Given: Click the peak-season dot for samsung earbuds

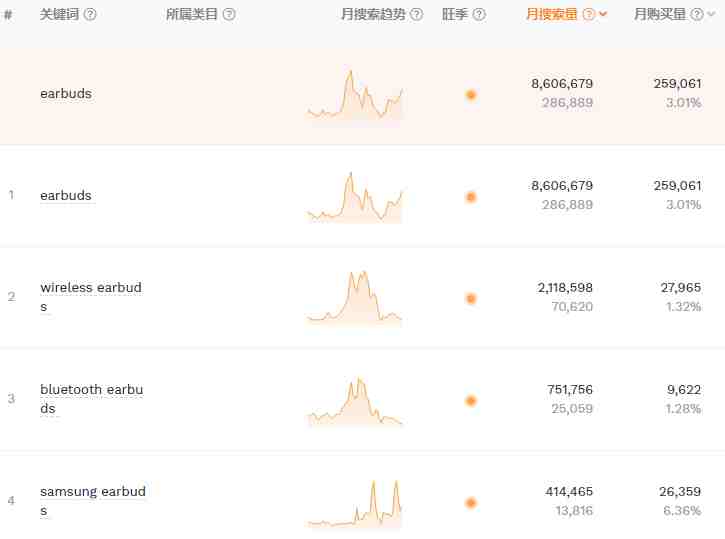Looking at the screenshot, I should pos(471,503).
